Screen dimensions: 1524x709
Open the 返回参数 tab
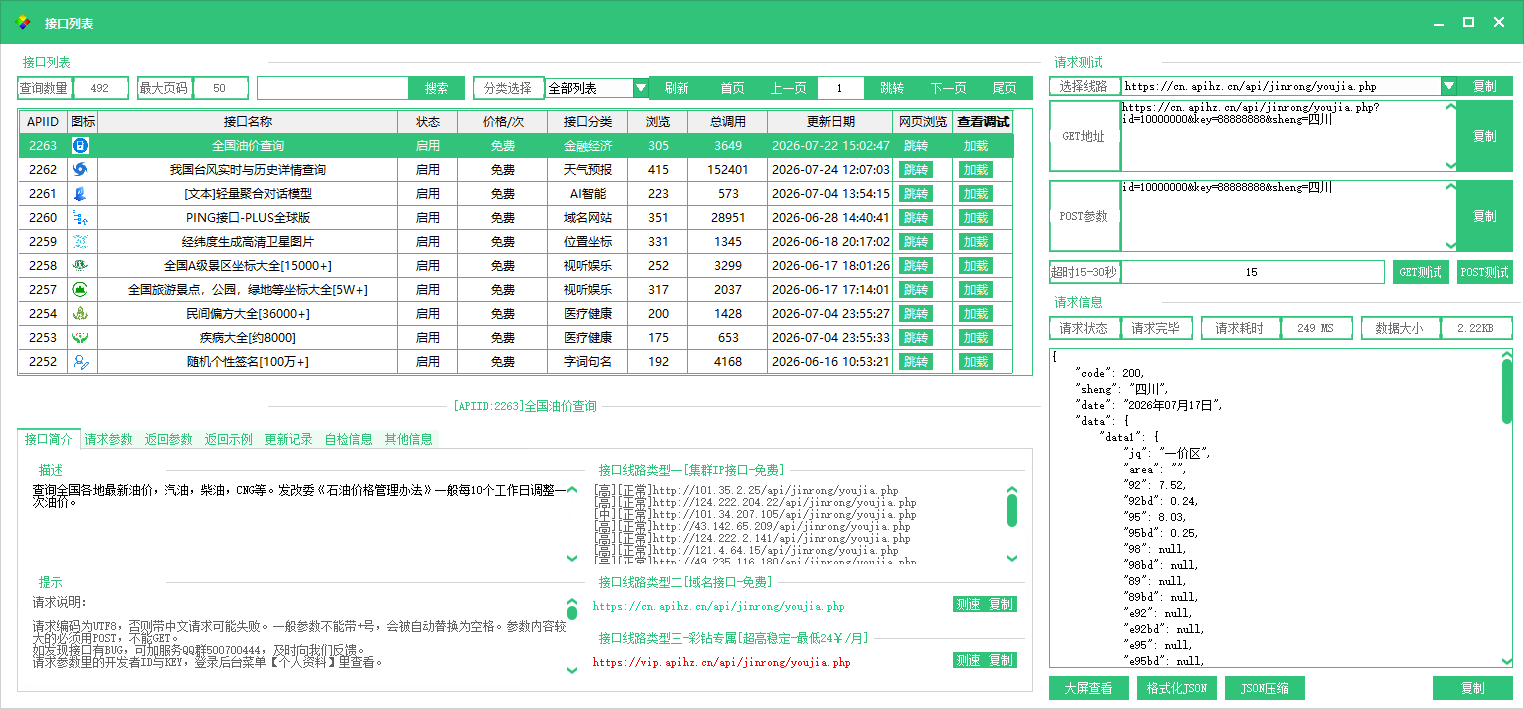click(x=169, y=439)
